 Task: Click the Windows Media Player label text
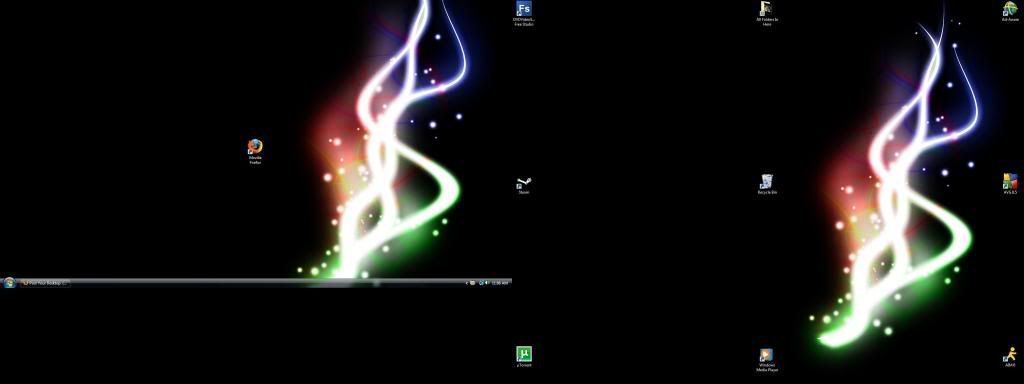[767, 368]
